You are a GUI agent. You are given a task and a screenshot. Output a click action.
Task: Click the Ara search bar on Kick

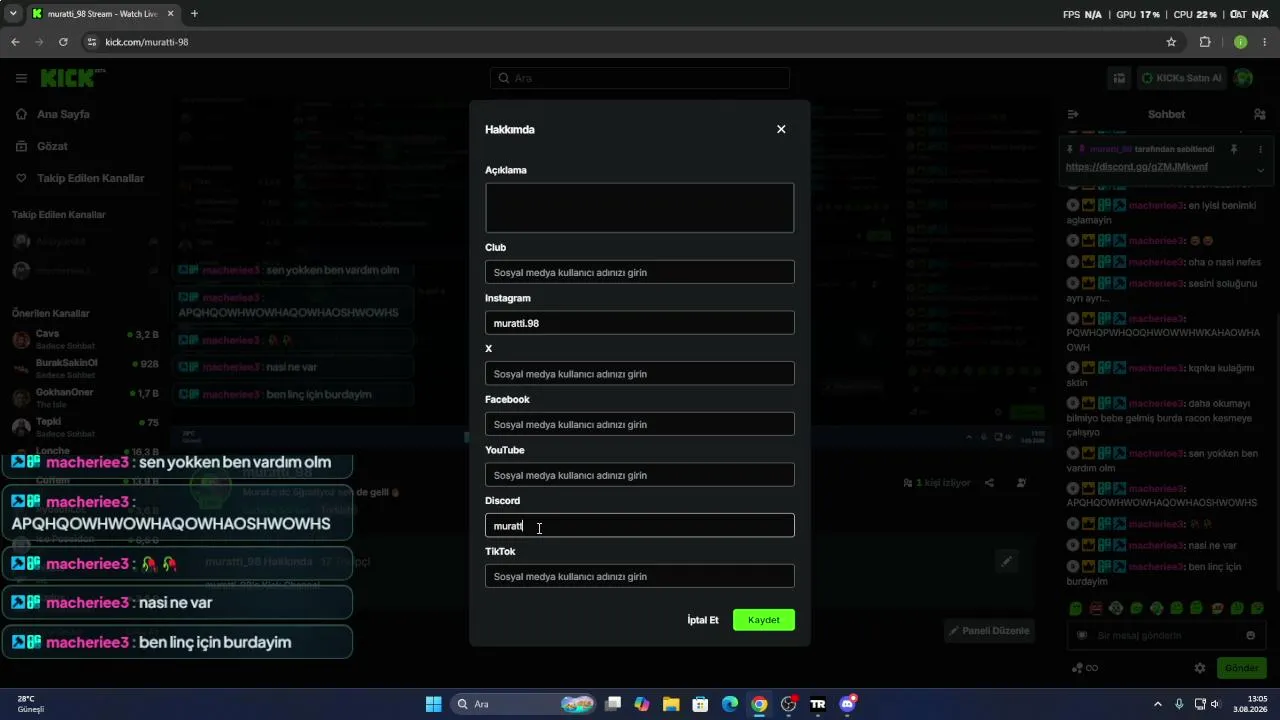640,78
